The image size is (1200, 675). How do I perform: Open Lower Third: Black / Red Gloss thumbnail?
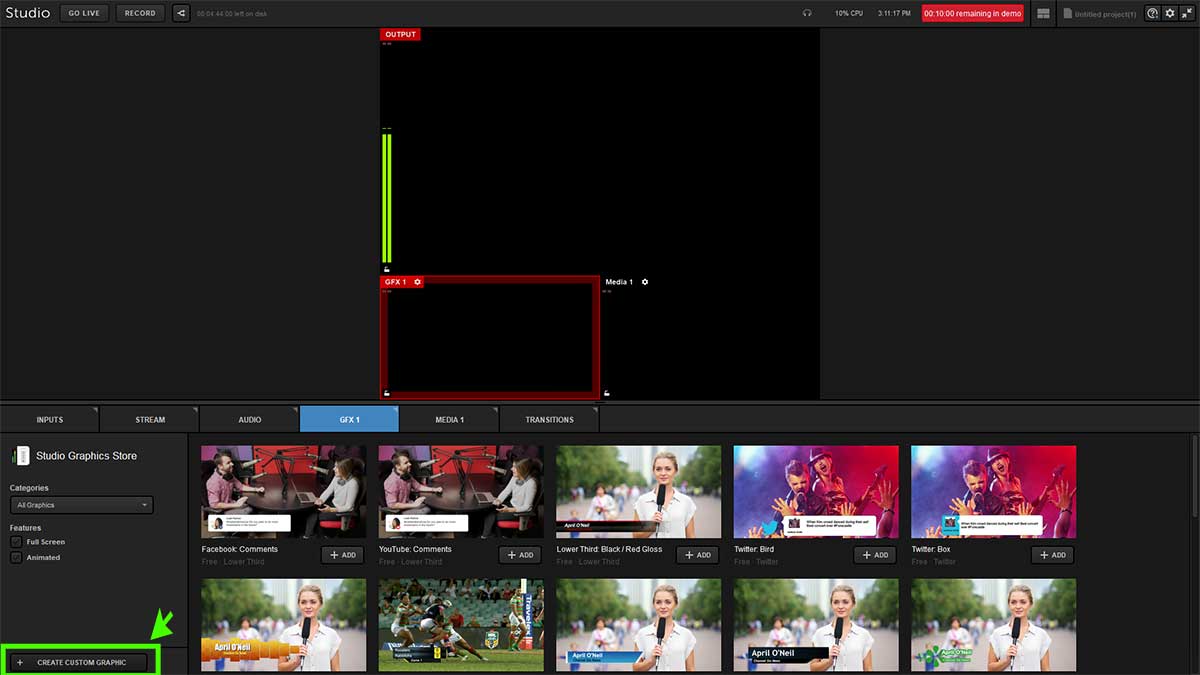point(639,492)
